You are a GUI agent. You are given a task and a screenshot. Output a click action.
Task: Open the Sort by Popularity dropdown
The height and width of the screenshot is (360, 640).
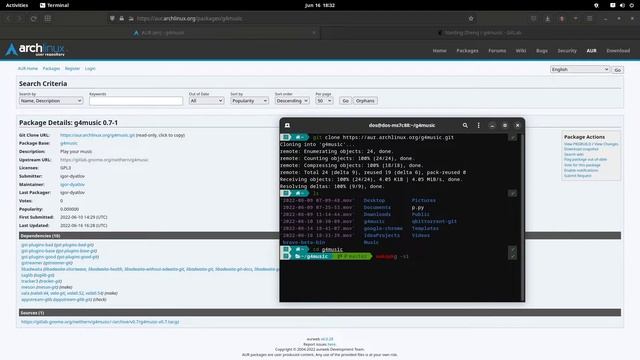click(x=249, y=100)
